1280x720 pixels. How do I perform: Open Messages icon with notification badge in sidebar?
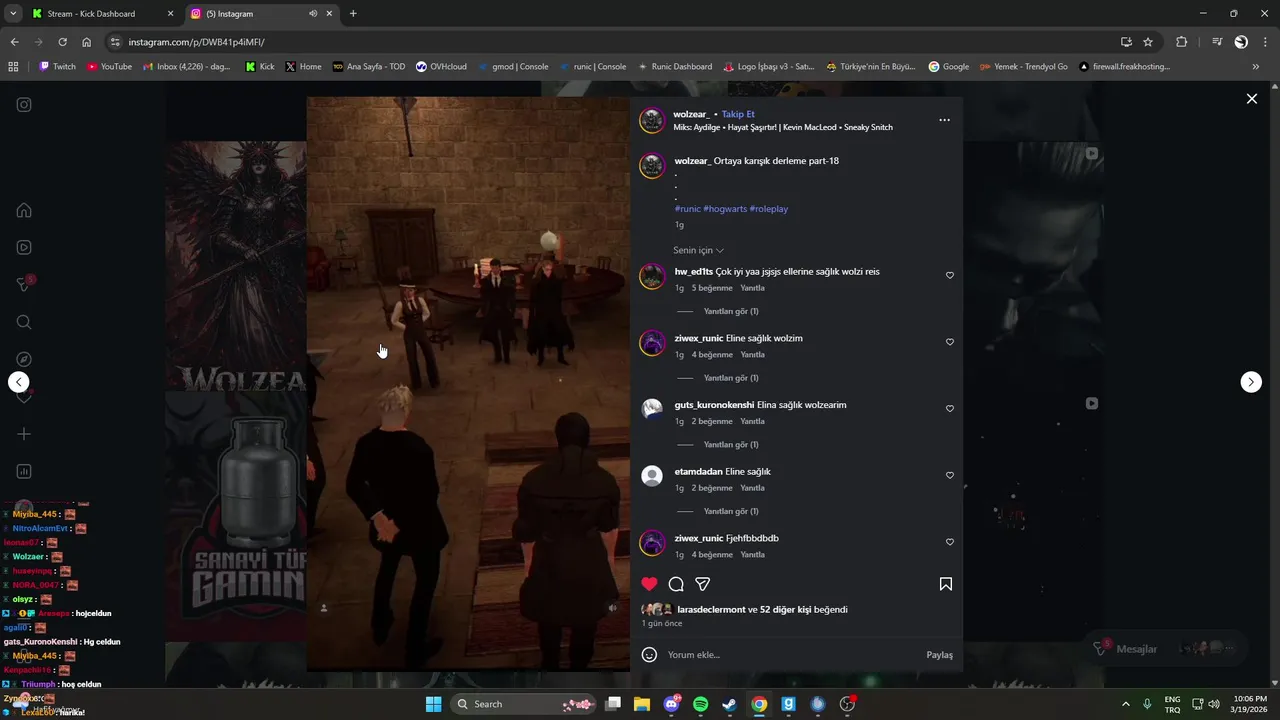click(25, 284)
